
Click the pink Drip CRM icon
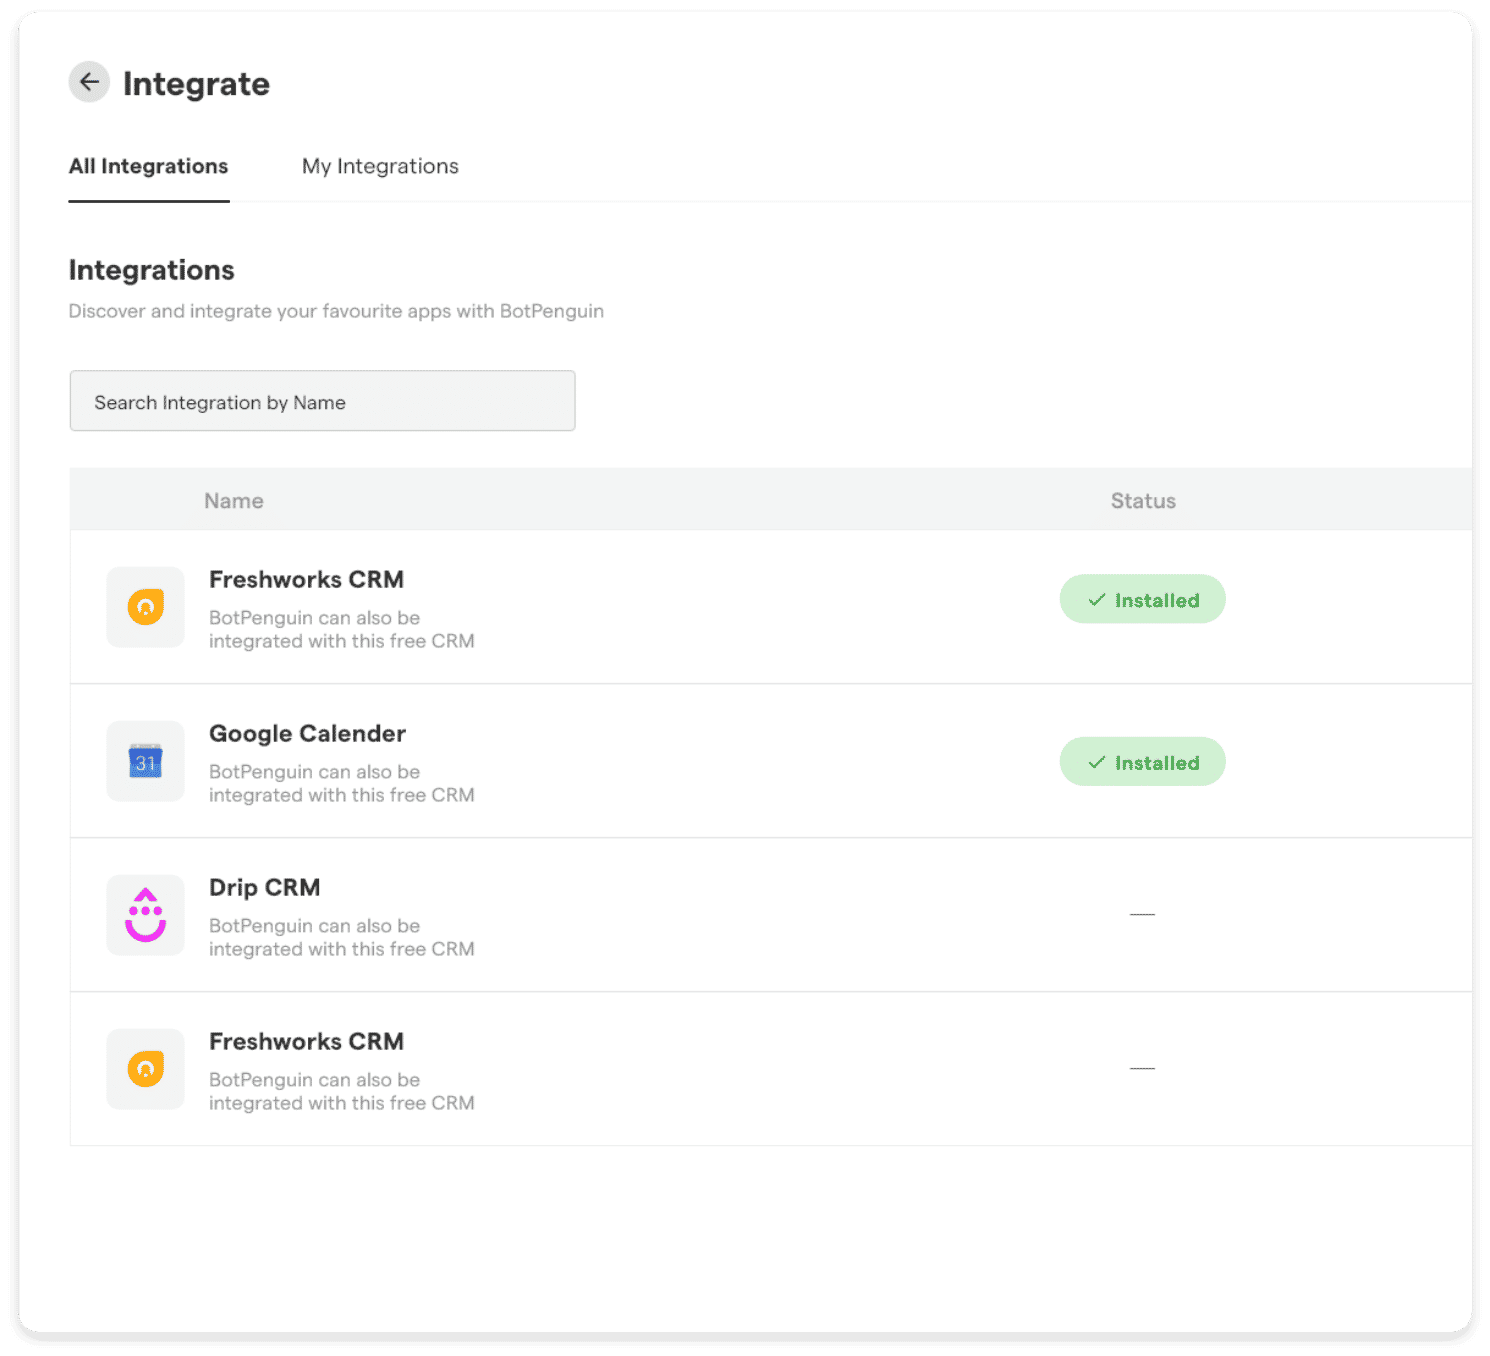[144, 914]
